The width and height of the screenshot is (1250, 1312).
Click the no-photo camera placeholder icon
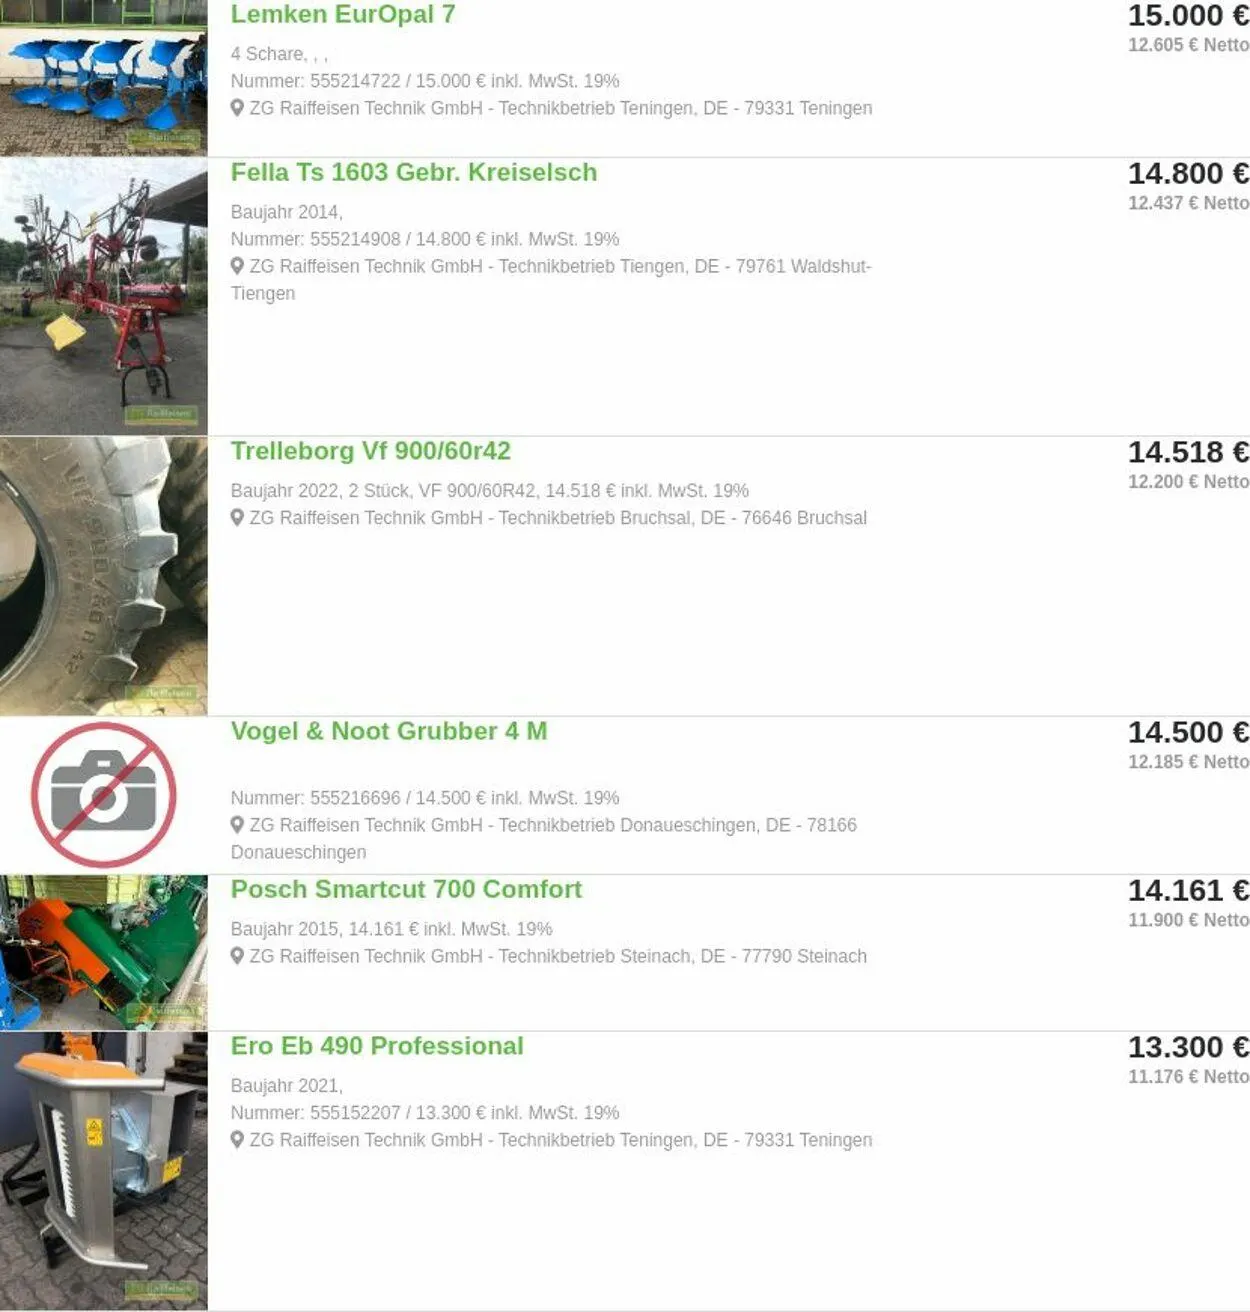click(x=104, y=795)
